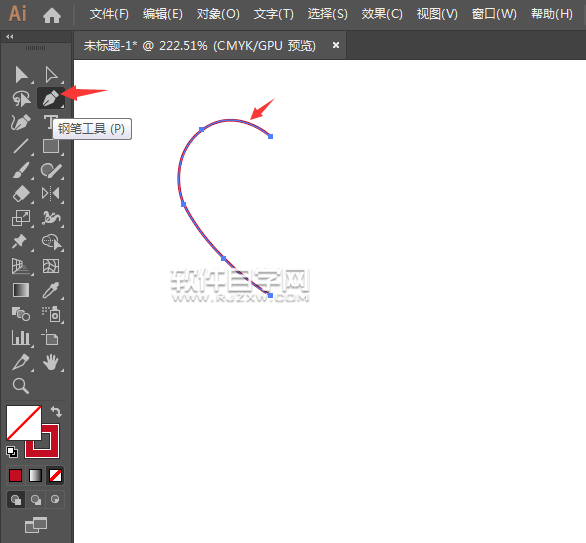Open the Change Screen Mode options
586x543 pixels.
click(x=36, y=525)
